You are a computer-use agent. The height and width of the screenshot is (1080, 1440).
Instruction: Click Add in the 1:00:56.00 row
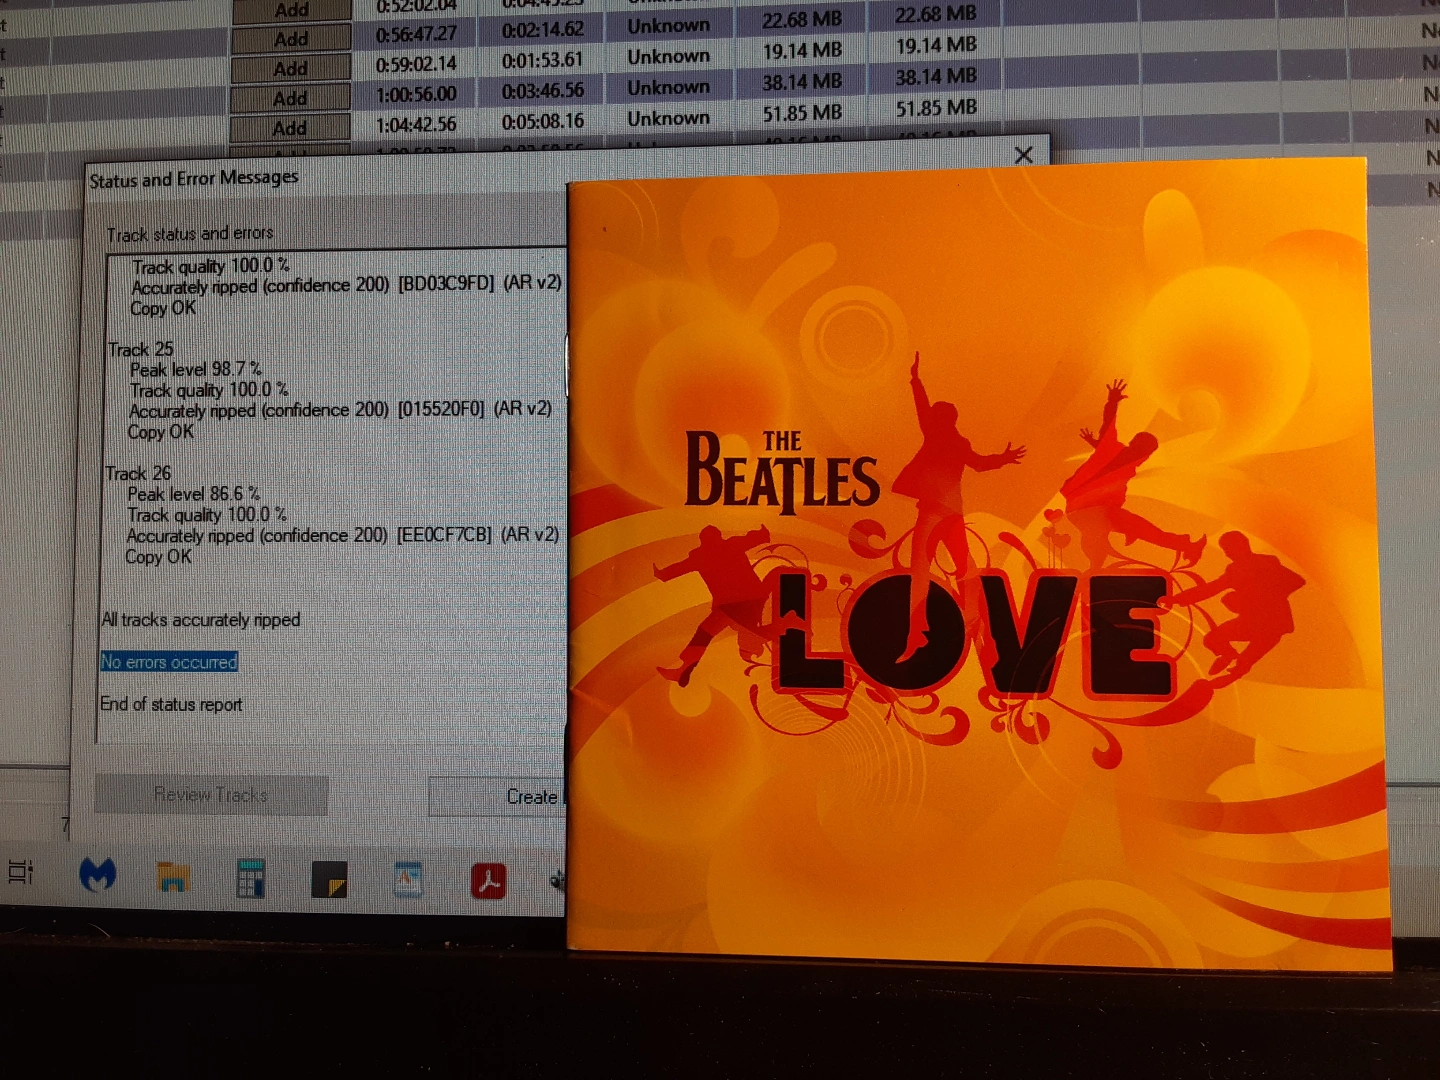[x=290, y=98]
